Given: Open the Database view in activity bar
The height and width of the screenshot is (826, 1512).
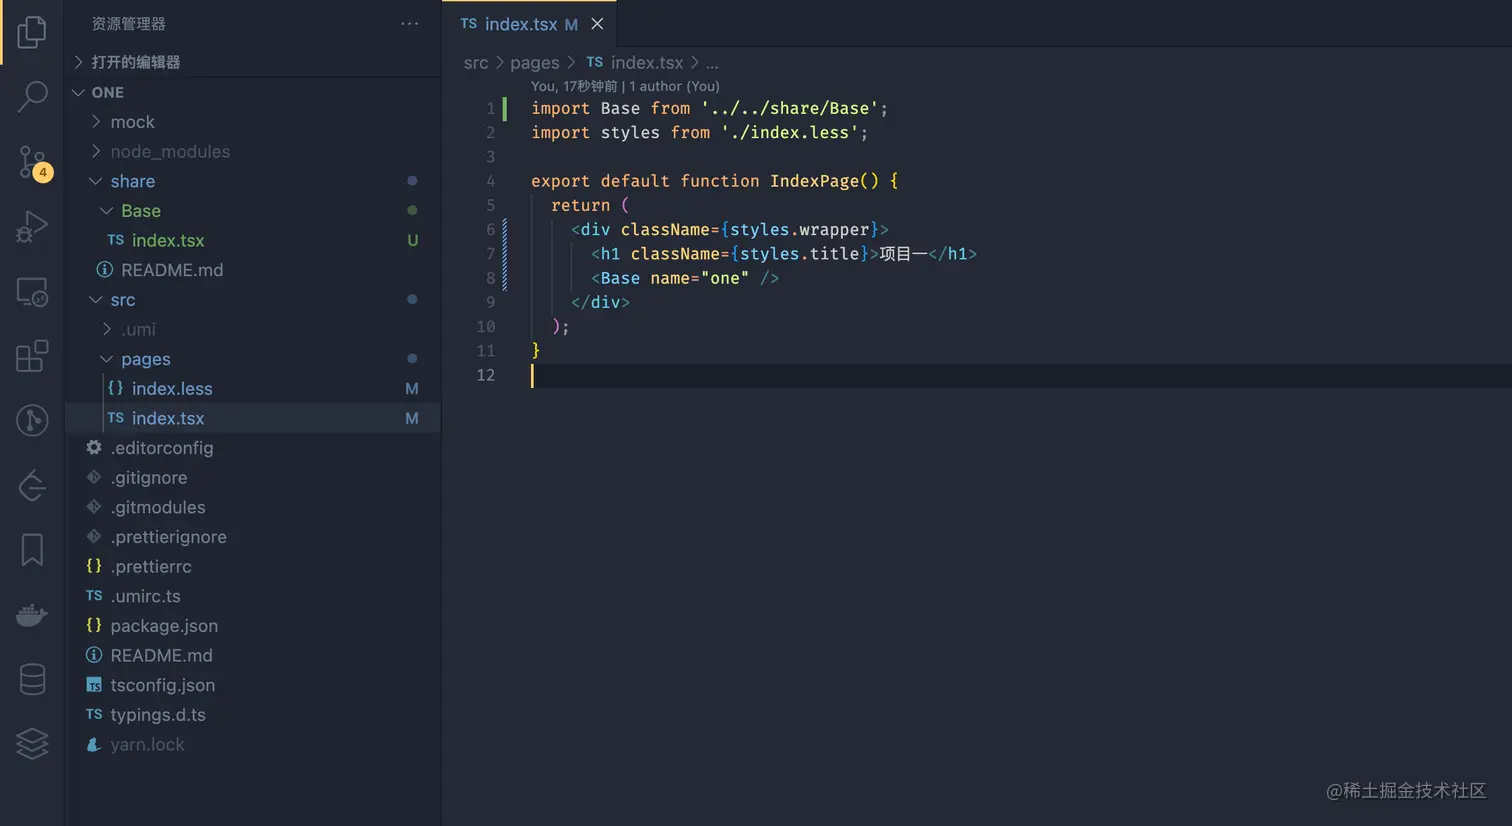Looking at the screenshot, I should (x=32, y=679).
